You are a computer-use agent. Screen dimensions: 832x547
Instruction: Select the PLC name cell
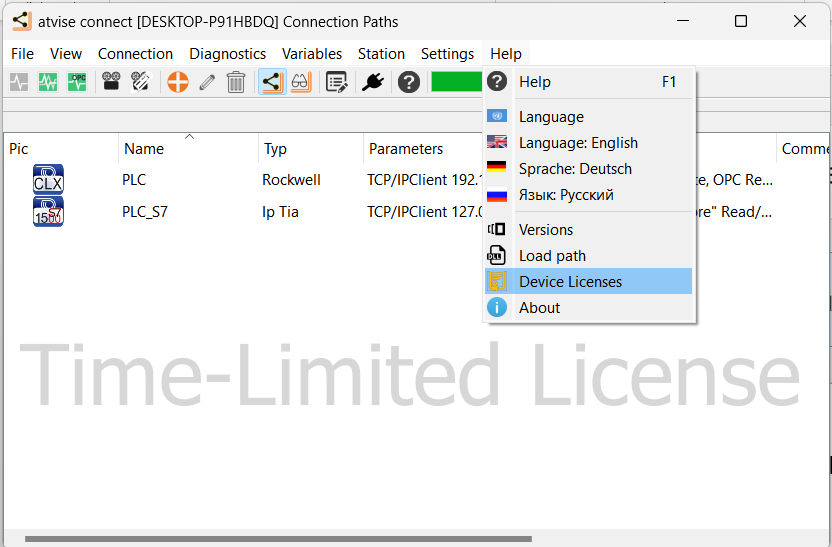(x=134, y=179)
